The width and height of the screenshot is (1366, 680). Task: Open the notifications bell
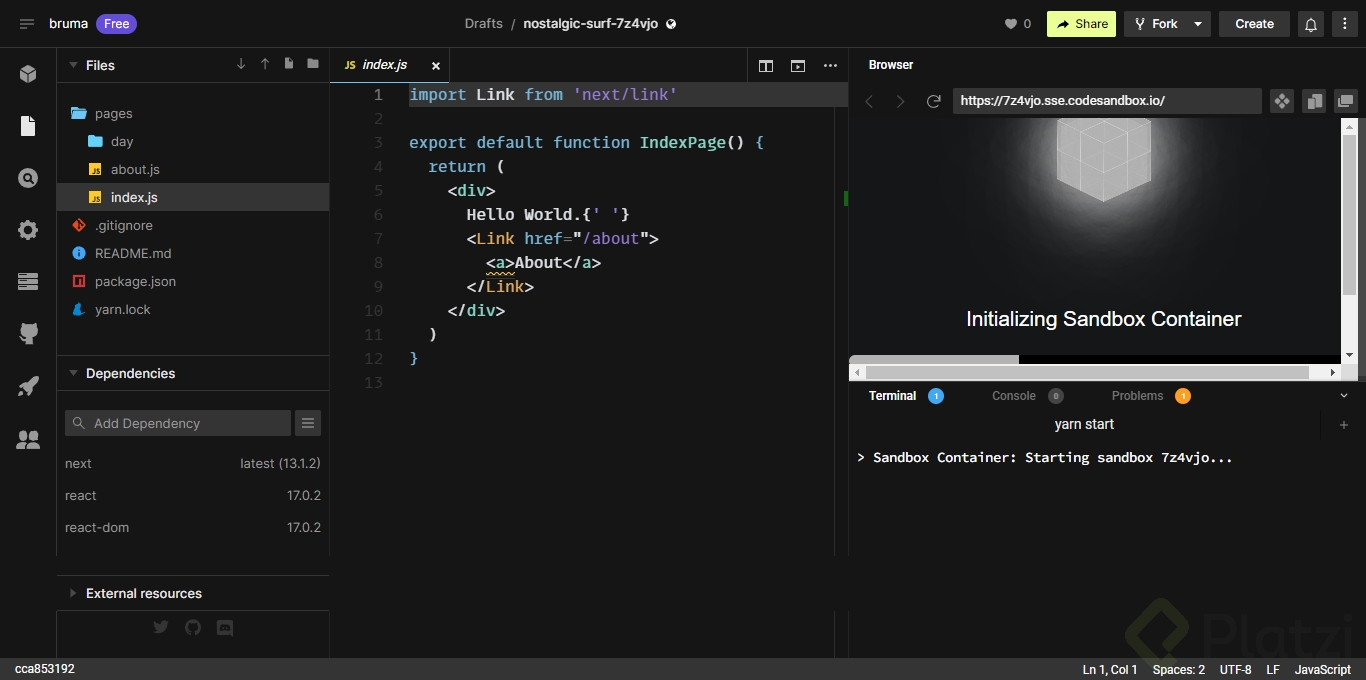(1310, 23)
